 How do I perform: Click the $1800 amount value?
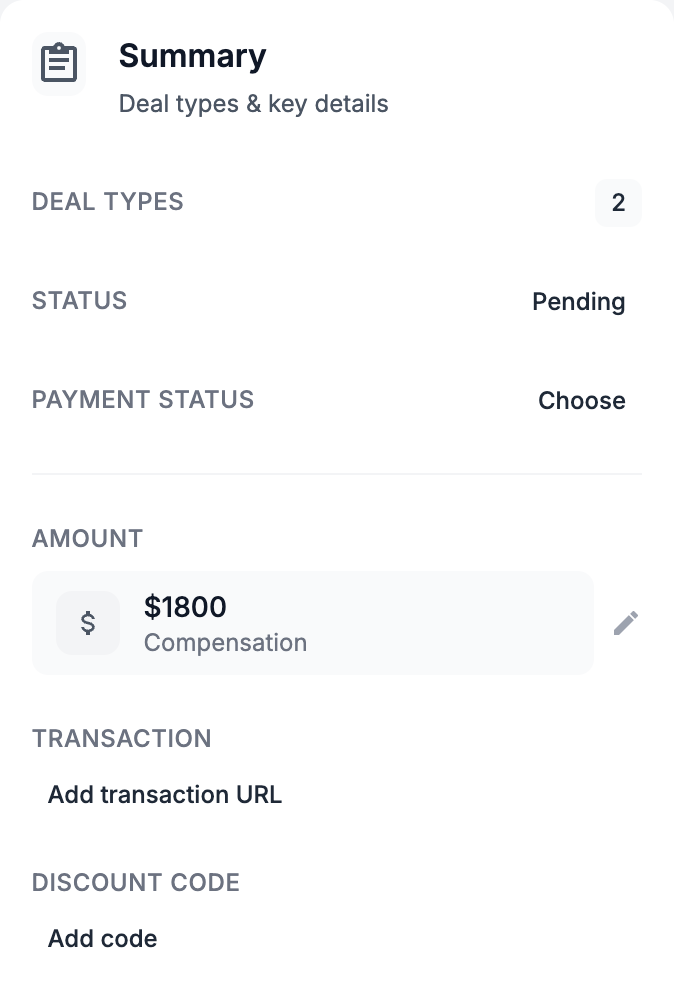click(x=185, y=607)
